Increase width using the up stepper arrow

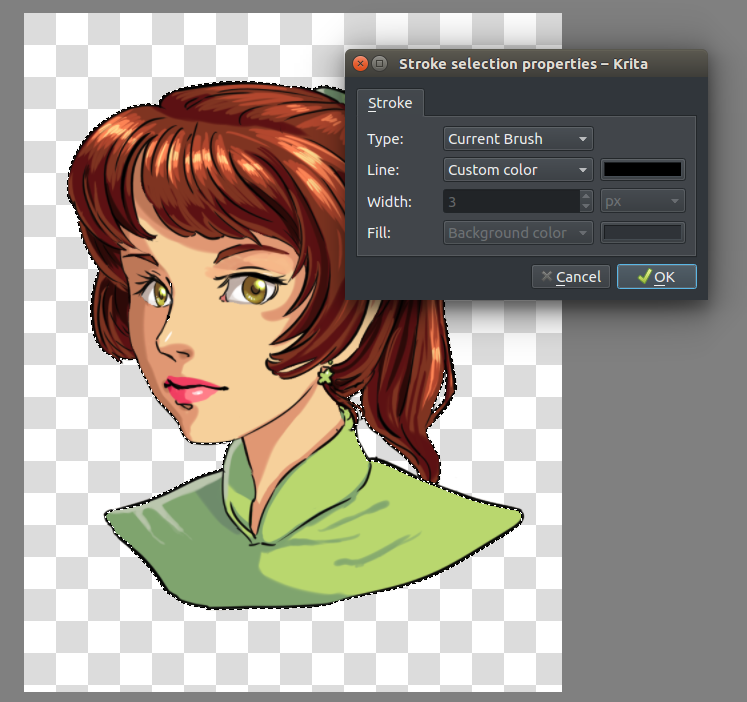click(586, 196)
